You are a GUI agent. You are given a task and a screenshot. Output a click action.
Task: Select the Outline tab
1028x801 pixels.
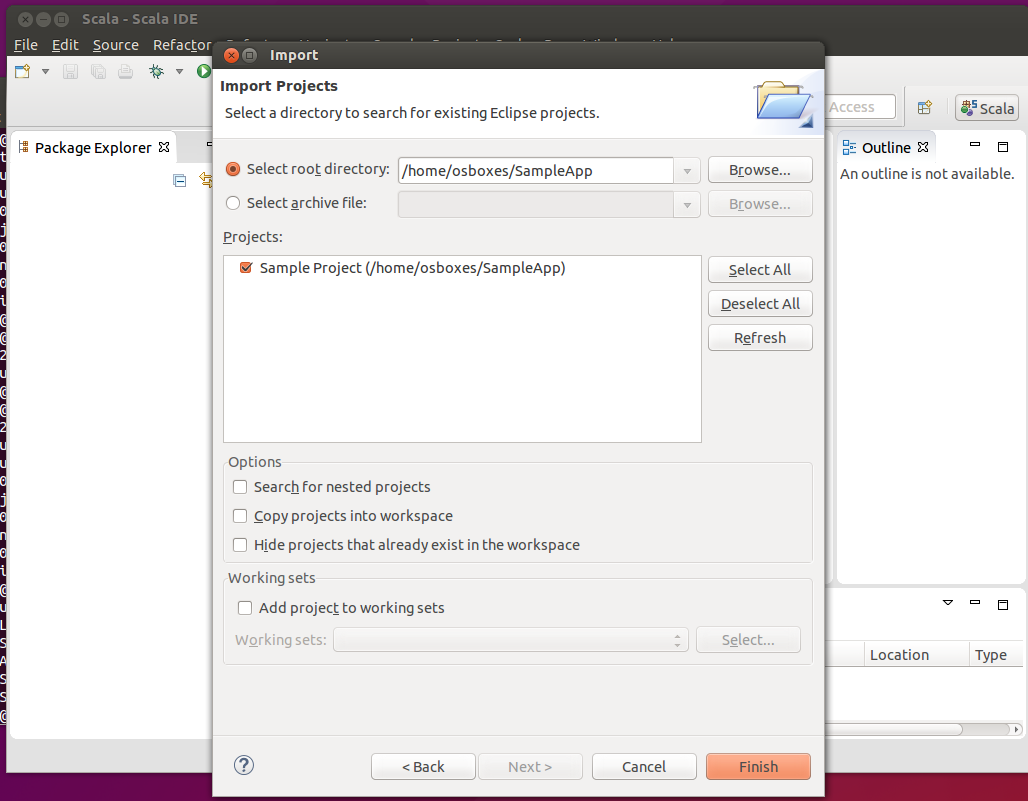[886, 147]
